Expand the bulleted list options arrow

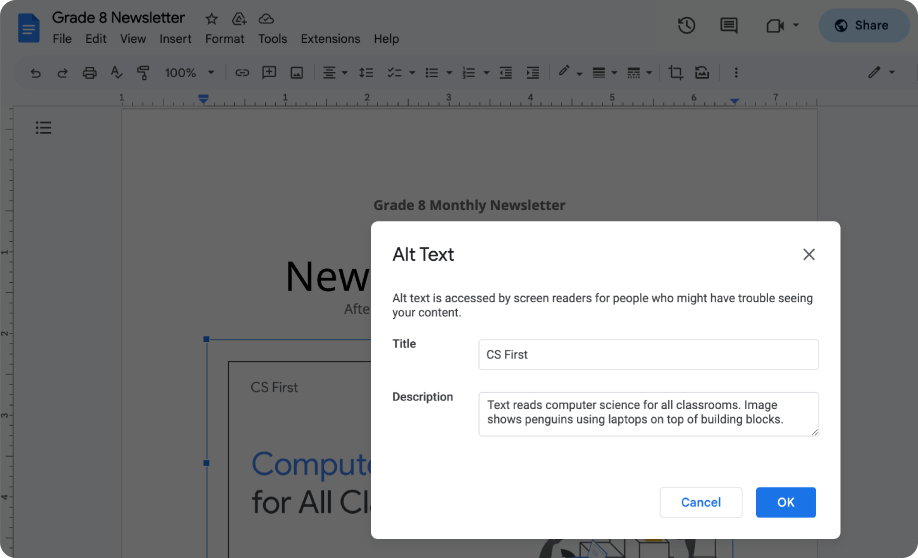click(449, 73)
